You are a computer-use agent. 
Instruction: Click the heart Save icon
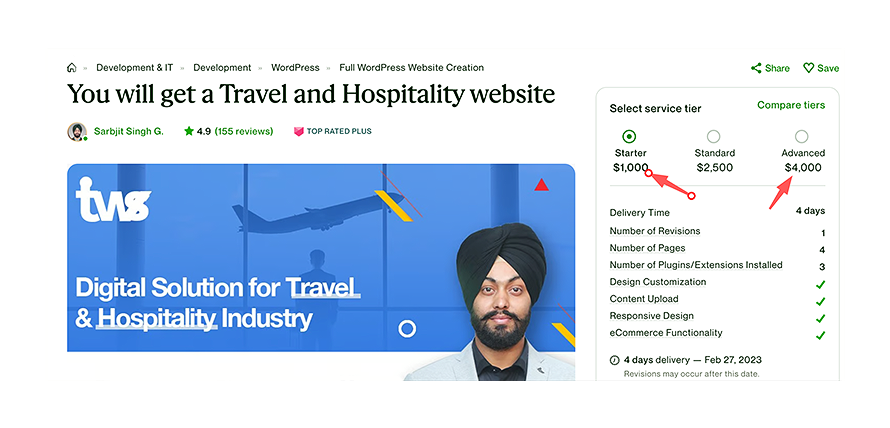tap(808, 68)
